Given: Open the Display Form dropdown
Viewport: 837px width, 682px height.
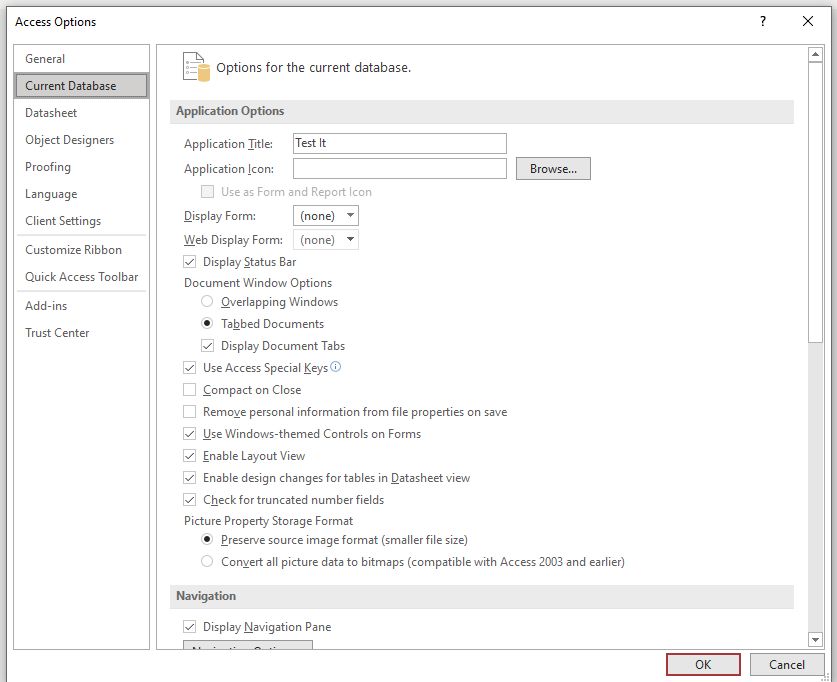Looking at the screenshot, I should point(326,216).
